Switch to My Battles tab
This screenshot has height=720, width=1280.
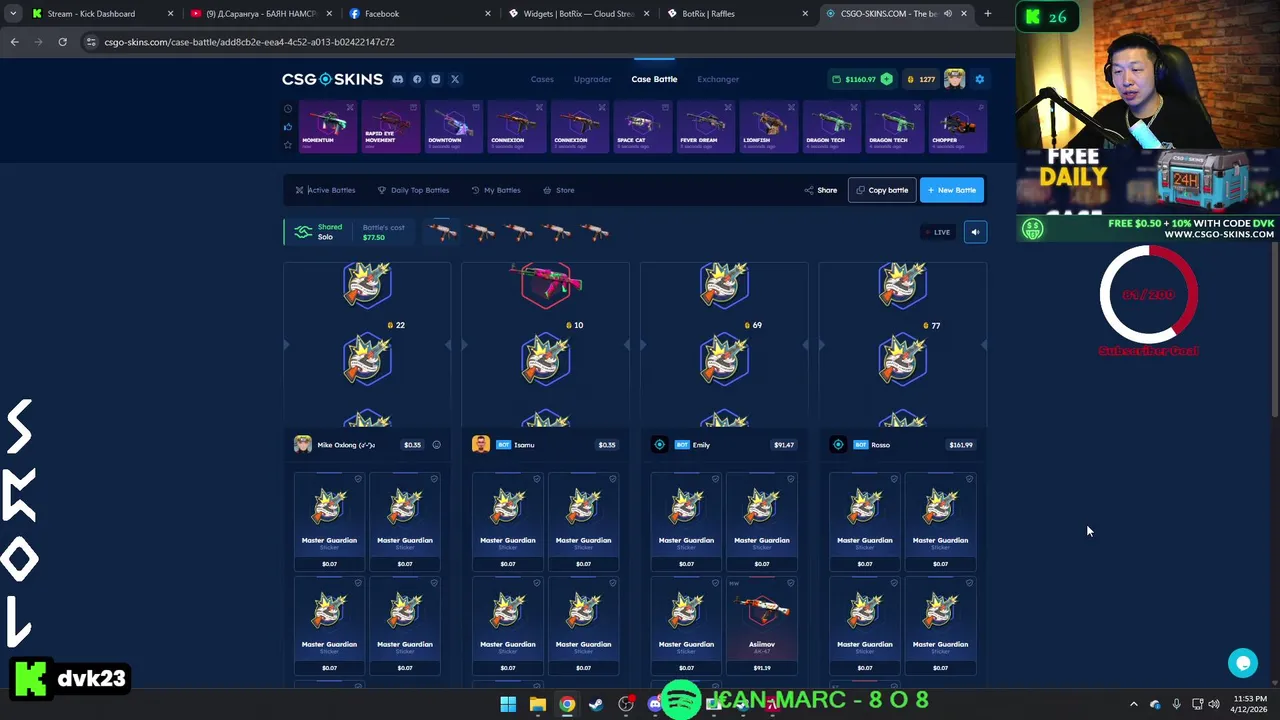[496, 190]
